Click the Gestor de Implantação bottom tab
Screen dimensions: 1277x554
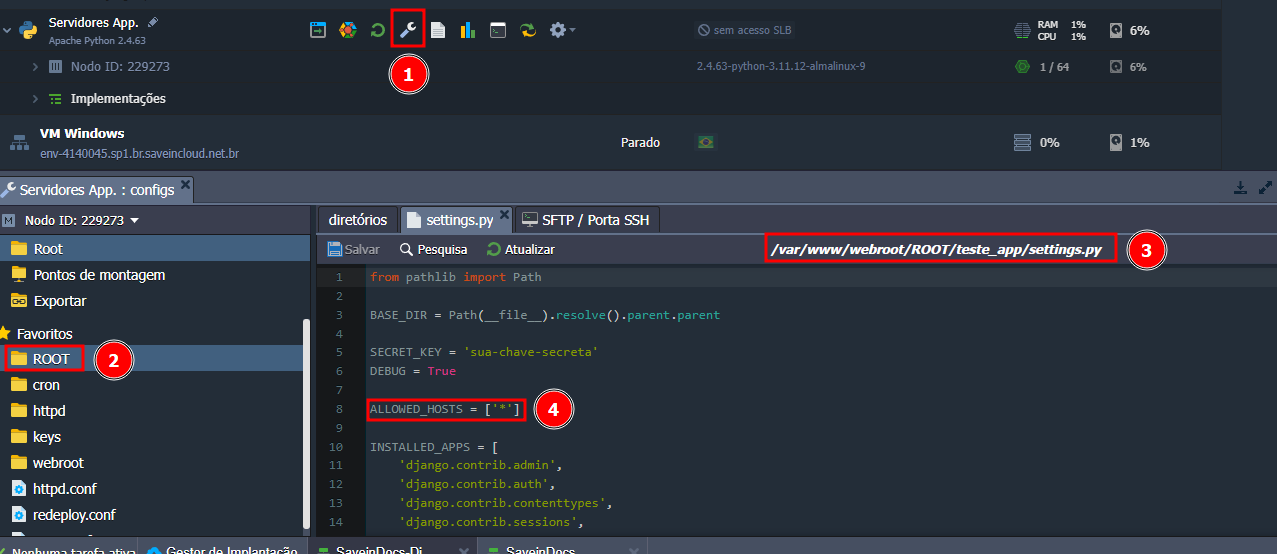point(223,550)
